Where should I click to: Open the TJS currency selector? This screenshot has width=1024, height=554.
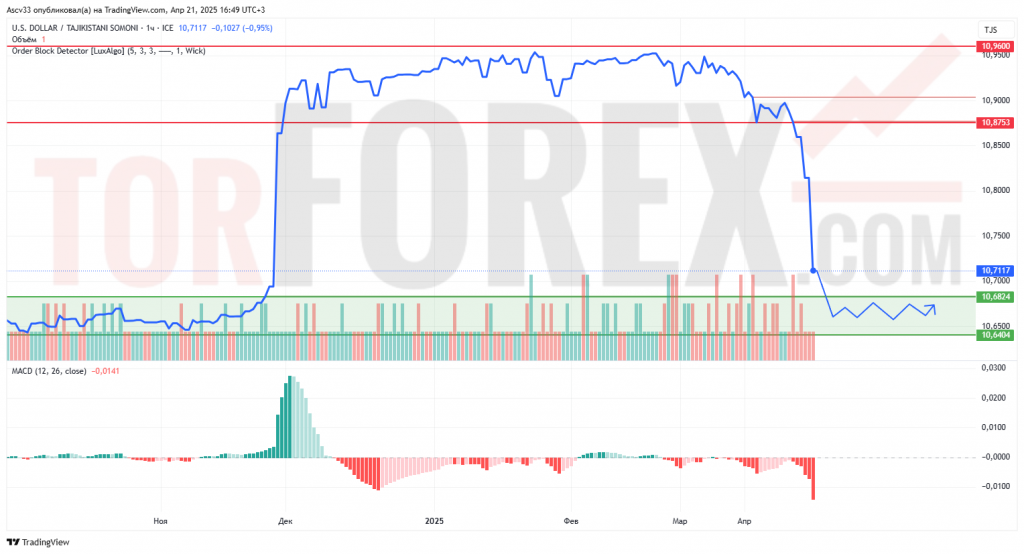tap(990, 30)
